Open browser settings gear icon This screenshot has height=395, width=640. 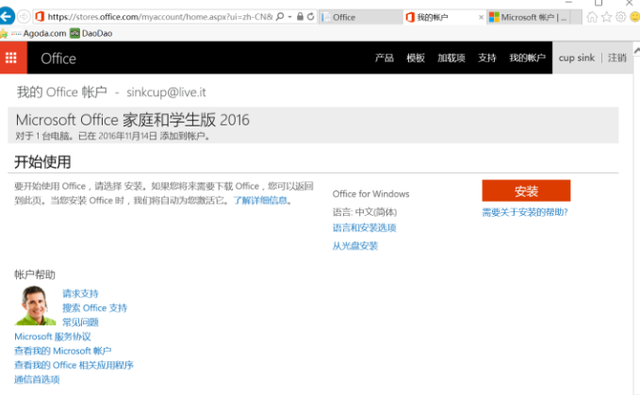click(620, 17)
